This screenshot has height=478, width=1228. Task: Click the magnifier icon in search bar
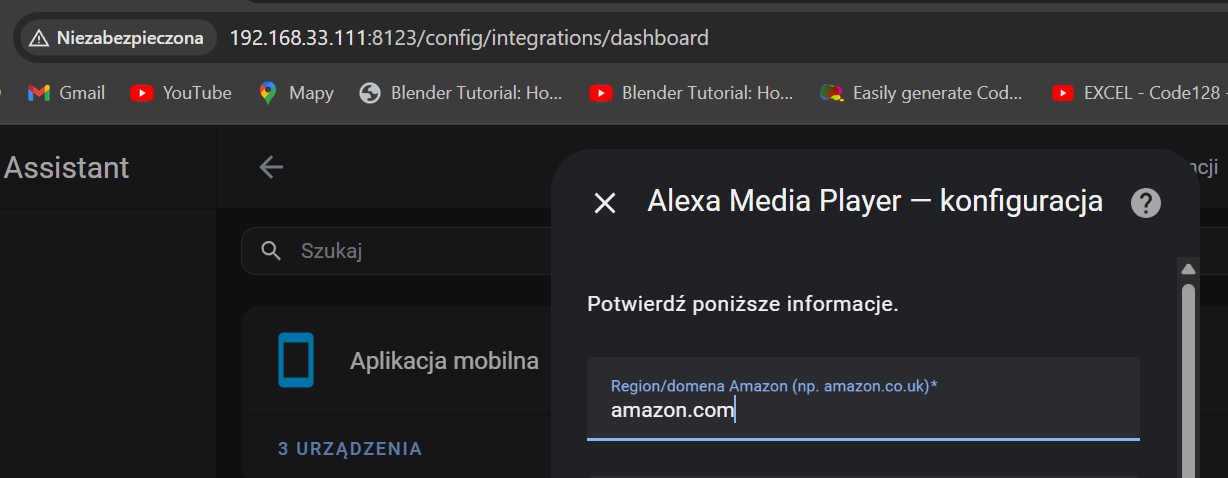pyautogui.click(x=270, y=250)
